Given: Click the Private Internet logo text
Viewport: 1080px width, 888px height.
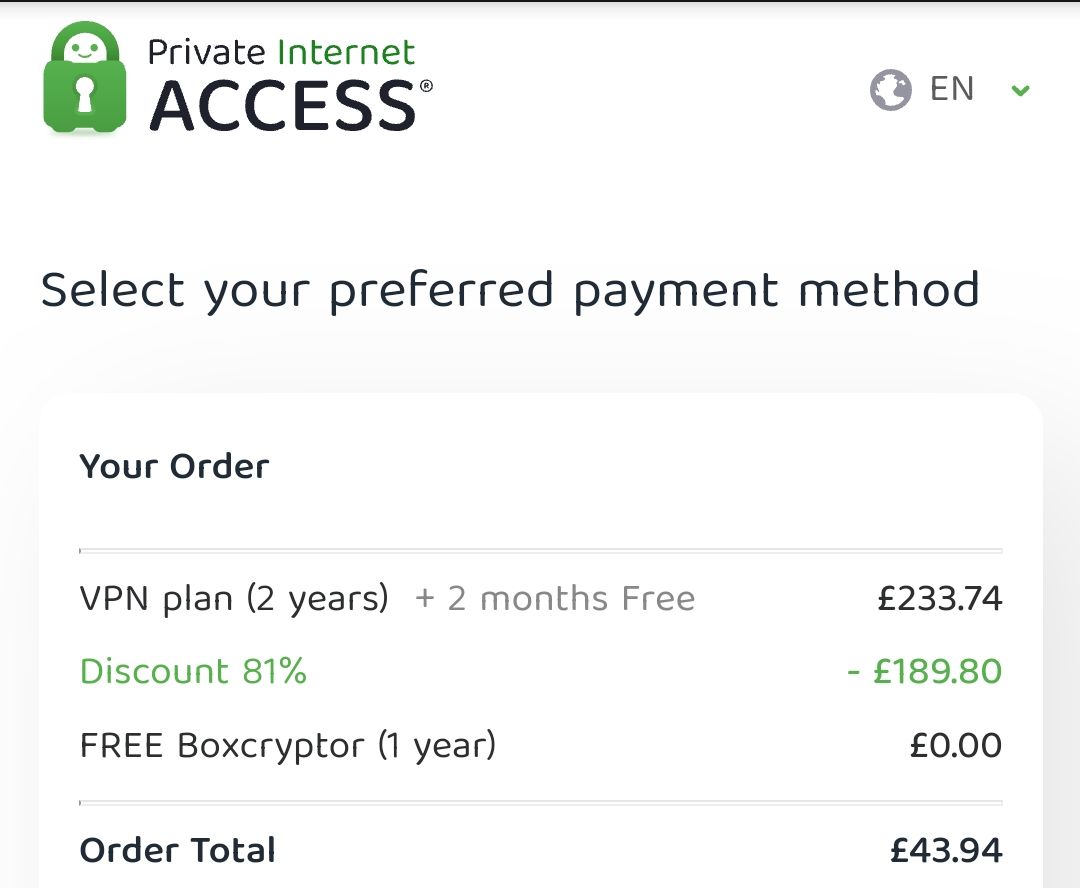Looking at the screenshot, I should coord(281,51).
